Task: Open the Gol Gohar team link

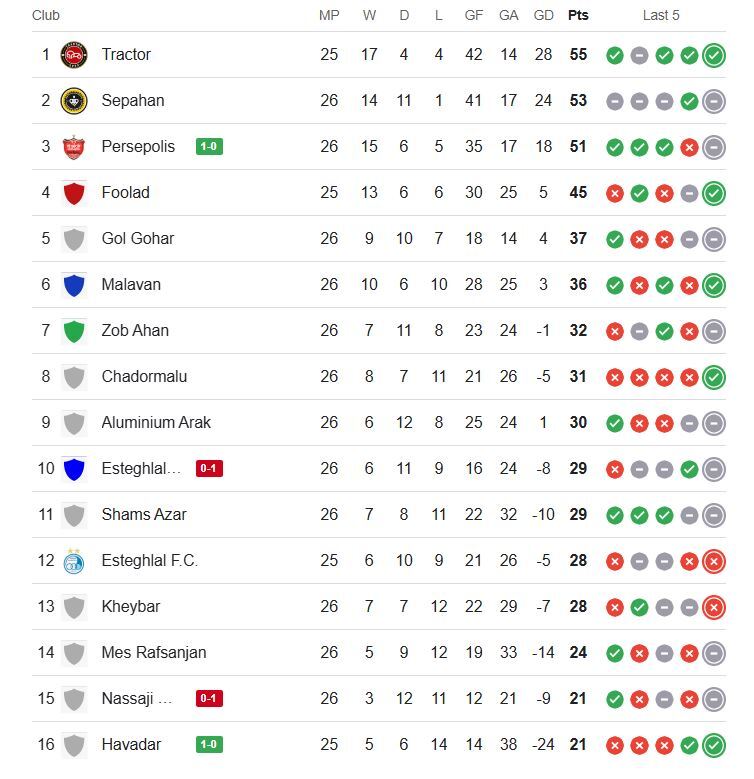Action: tap(138, 238)
